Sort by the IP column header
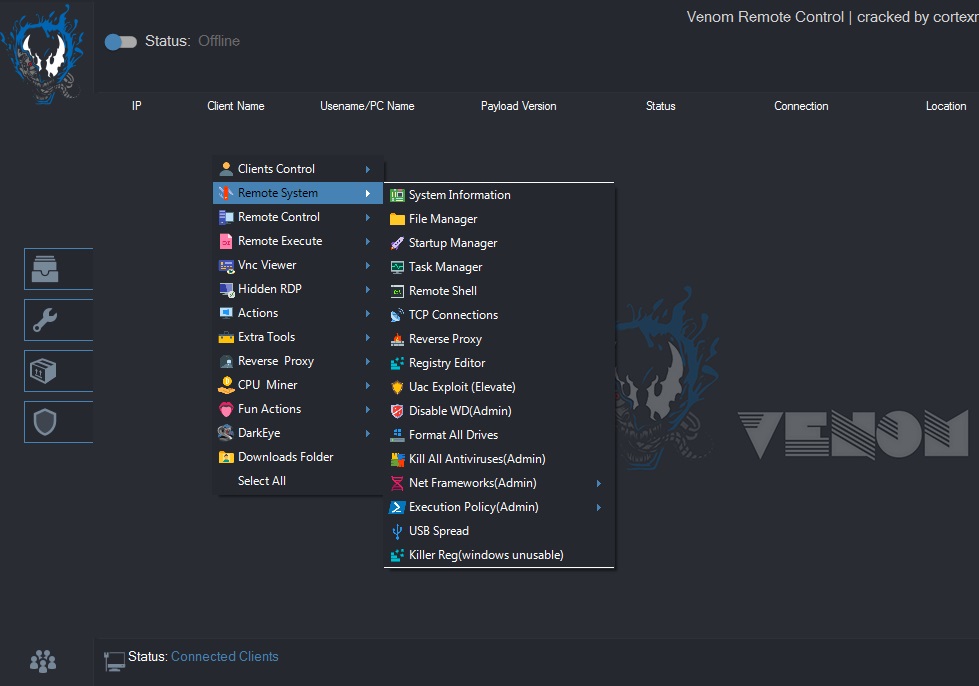The height and width of the screenshot is (686, 979). point(137,106)
